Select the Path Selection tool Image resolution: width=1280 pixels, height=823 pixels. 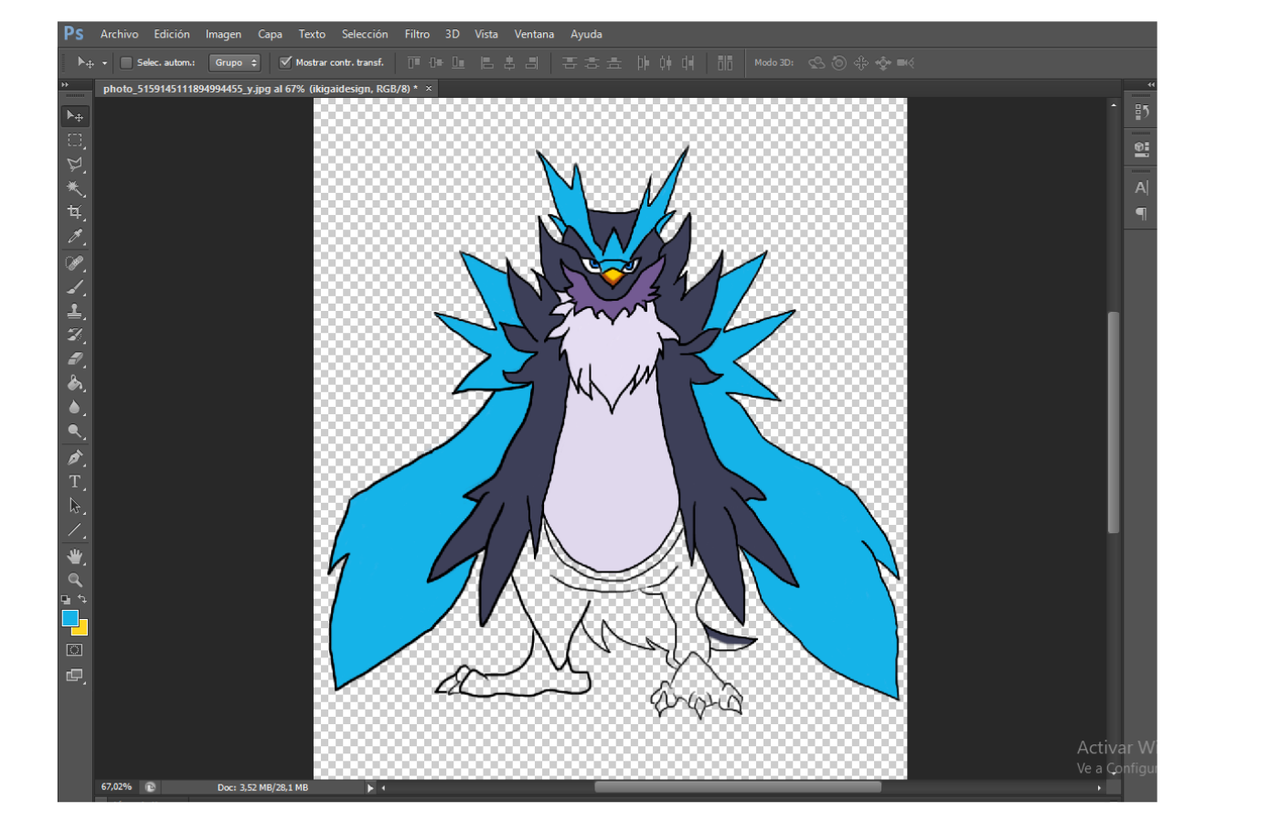[75, 505]
